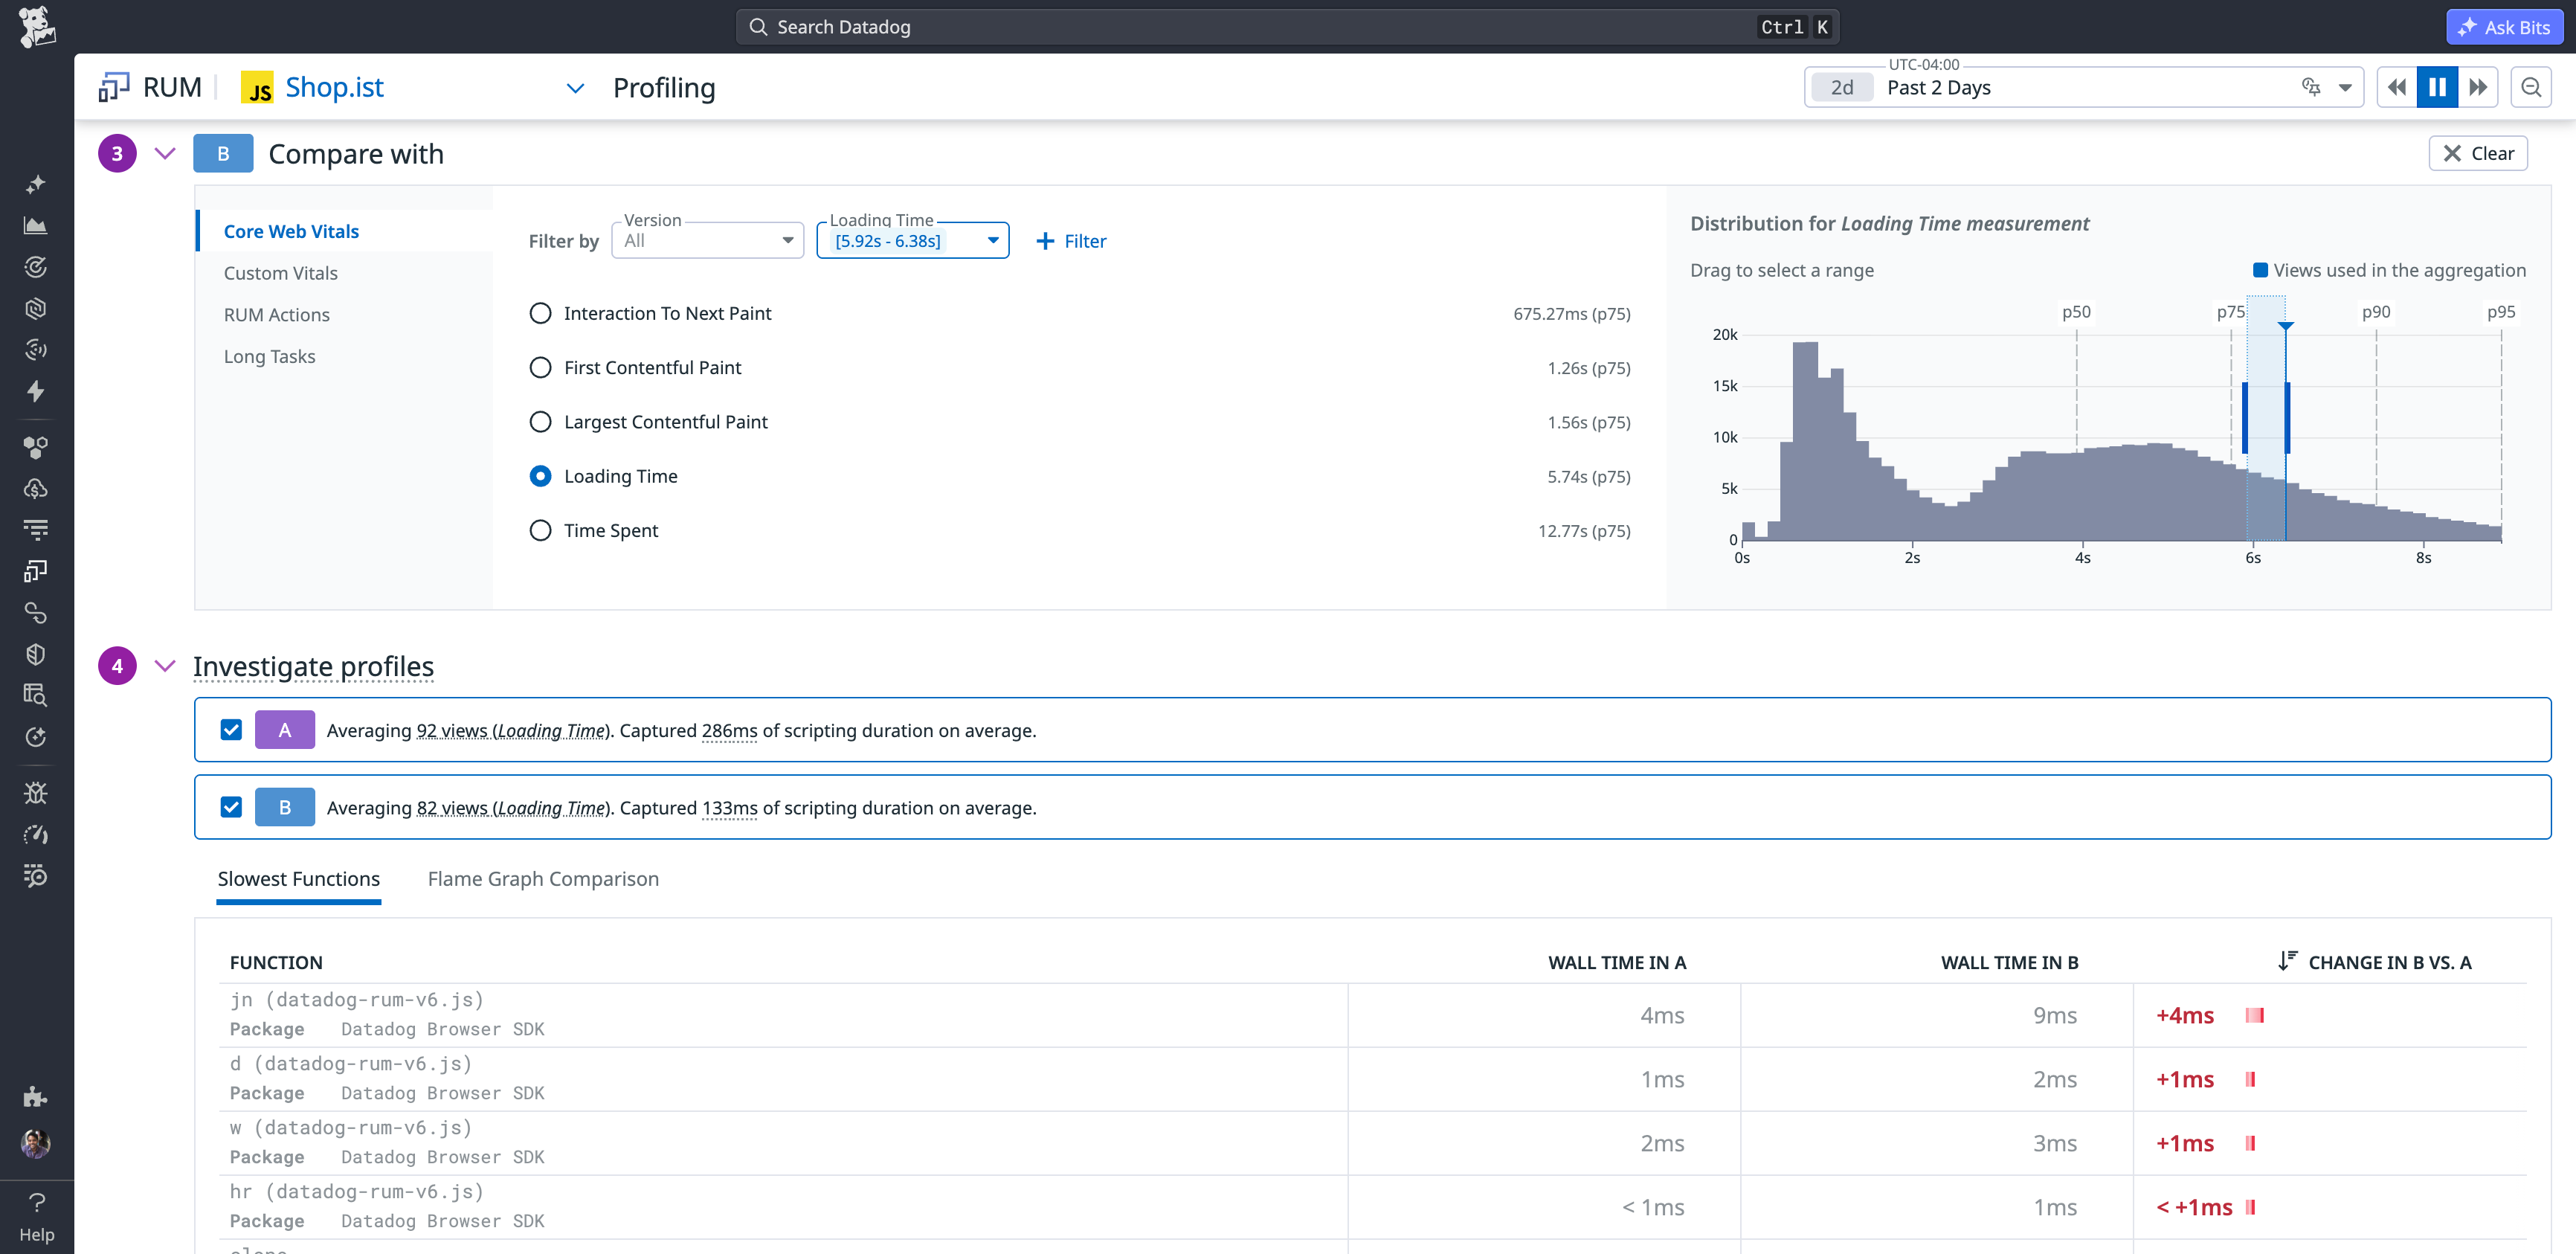The image size is (2576, 1254).
Task: Open the chain link sidebar icon
Action: (x=36, y=612)
